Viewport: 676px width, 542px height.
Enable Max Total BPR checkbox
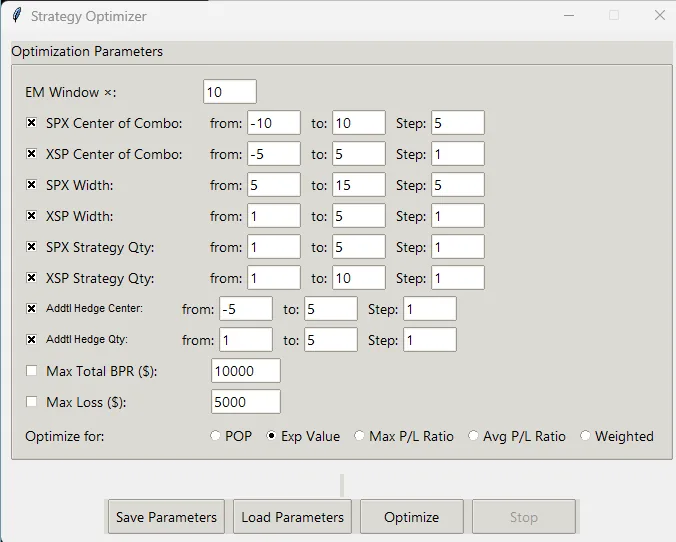(31, 371)
